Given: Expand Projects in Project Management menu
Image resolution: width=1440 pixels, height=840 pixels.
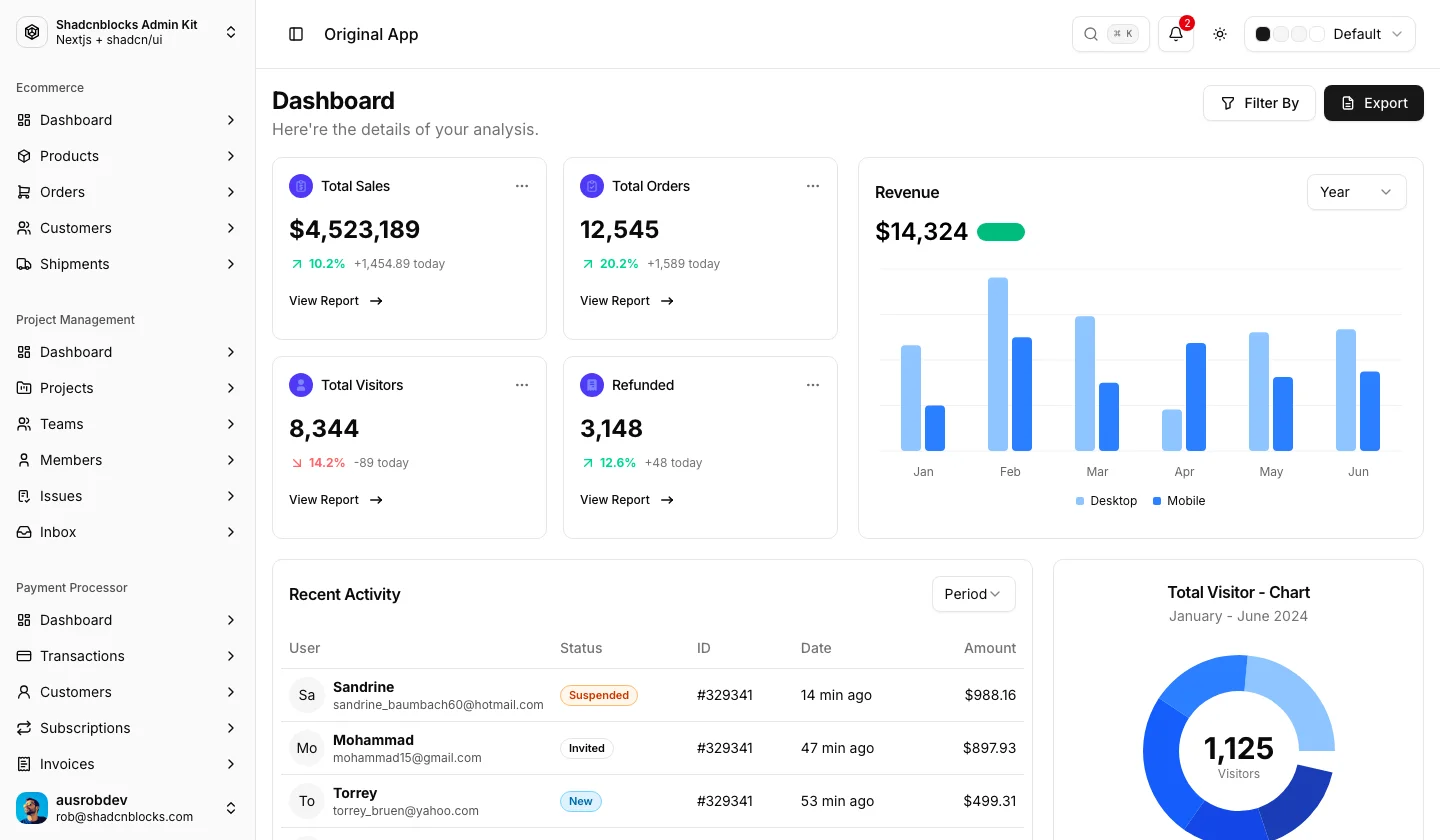Looking at the screenshot, I should [127, 388].
